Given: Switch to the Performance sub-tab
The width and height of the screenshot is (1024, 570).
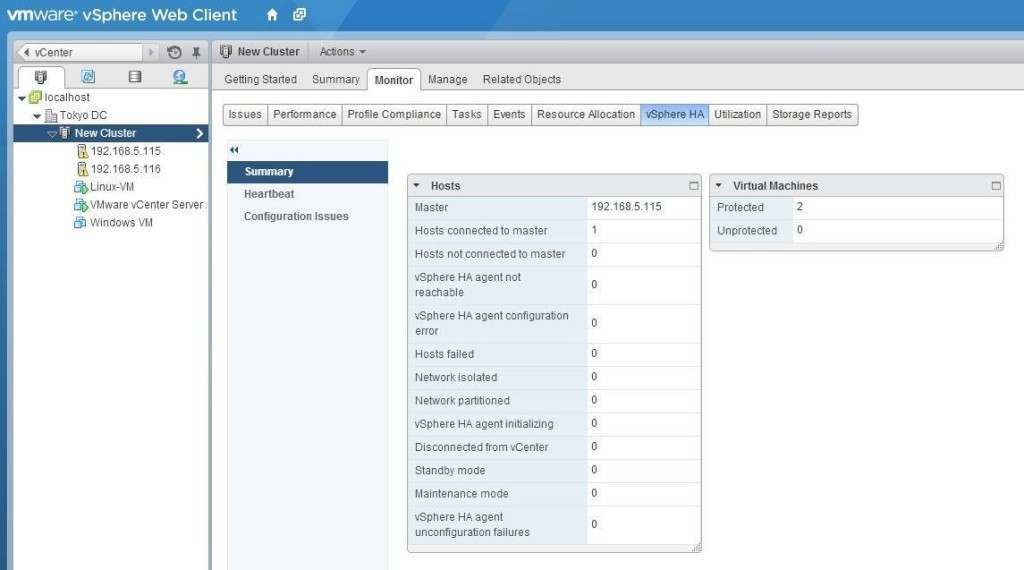Looking at the screenshot, I should 304,114.
